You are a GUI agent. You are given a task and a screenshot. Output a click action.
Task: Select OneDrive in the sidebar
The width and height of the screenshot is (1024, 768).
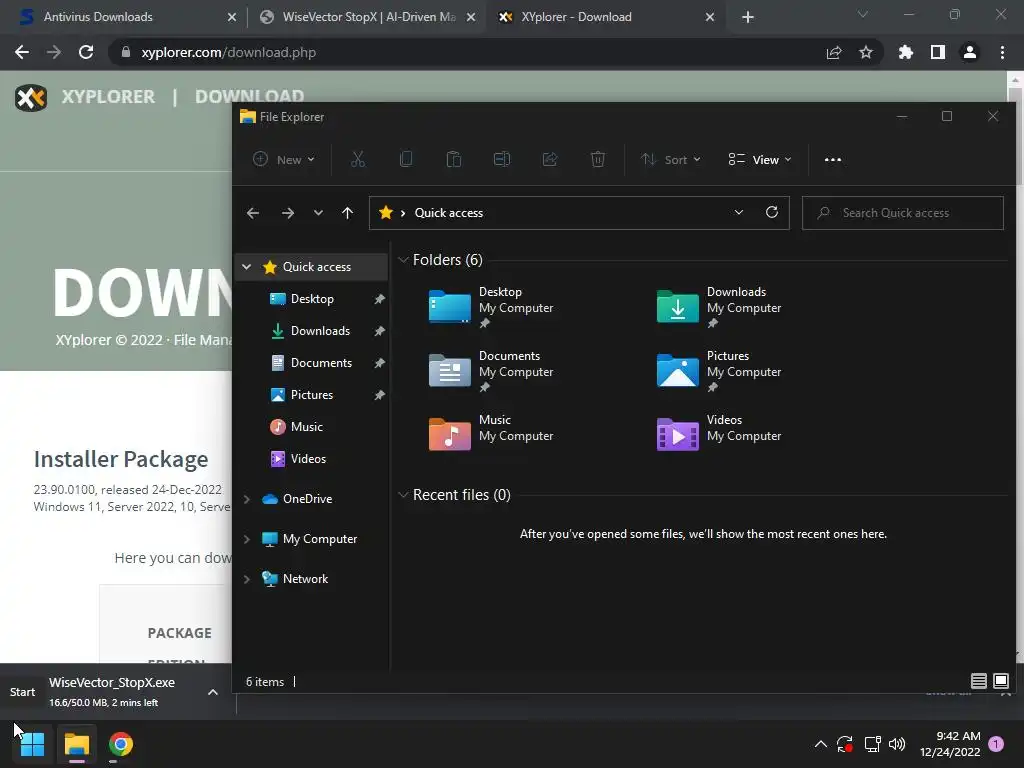307,499
